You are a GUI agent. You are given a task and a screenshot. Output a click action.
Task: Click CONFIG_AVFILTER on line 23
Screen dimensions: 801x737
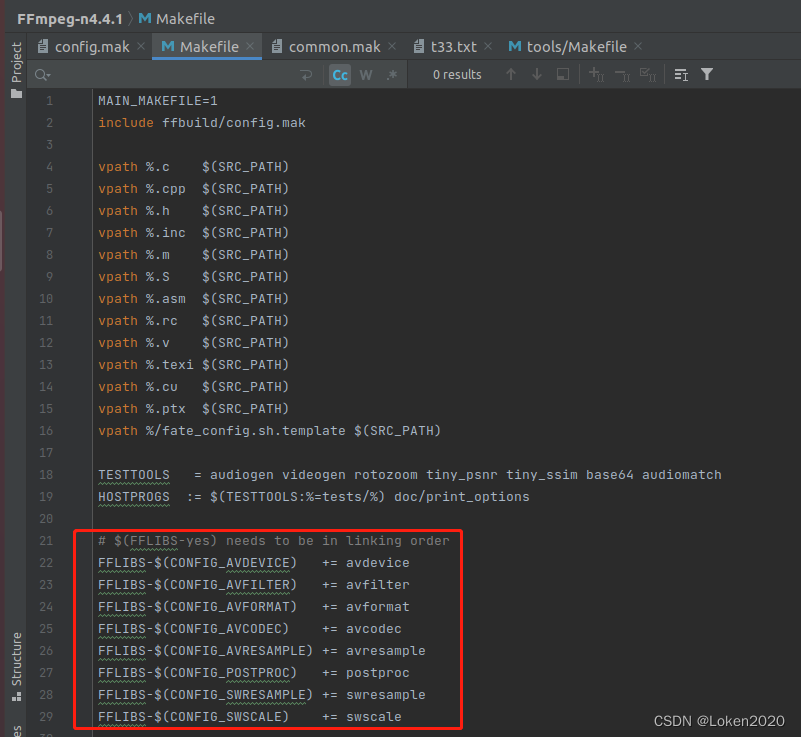[x=229, y=585]
